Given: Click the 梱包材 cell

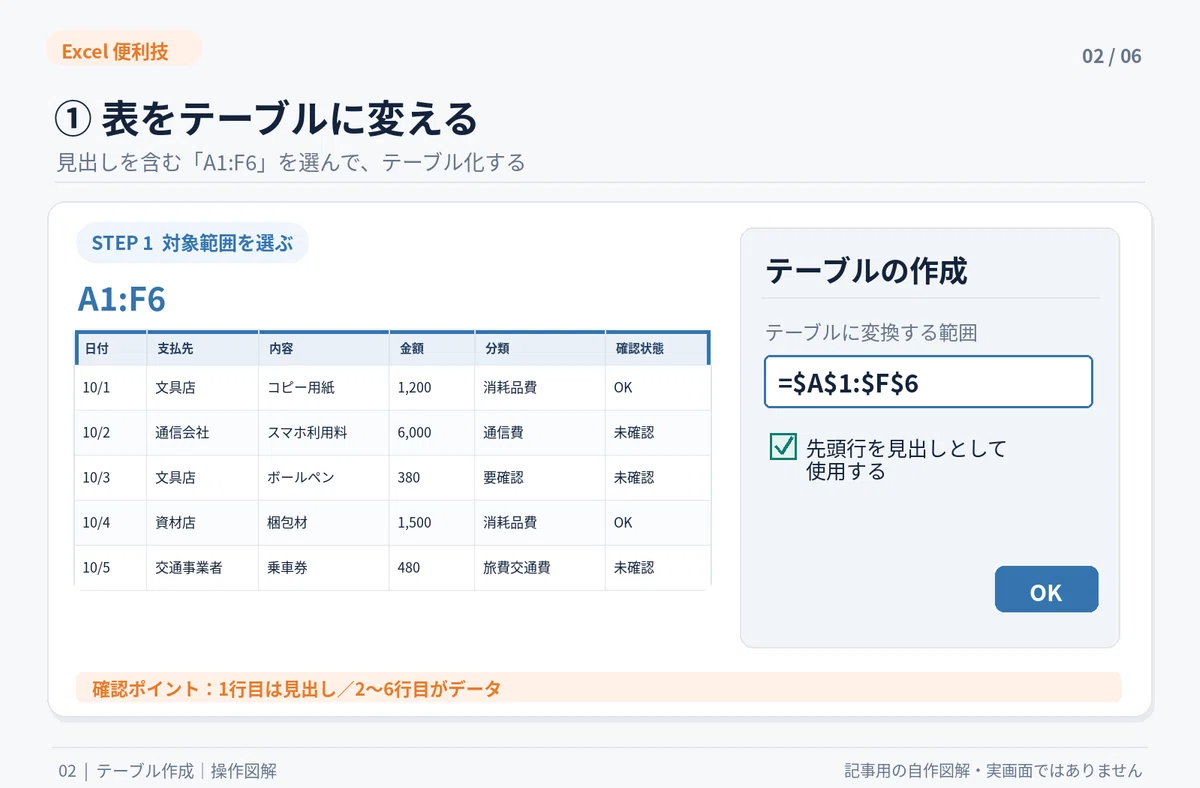Looking at the screenshot, I should (324, 523).
